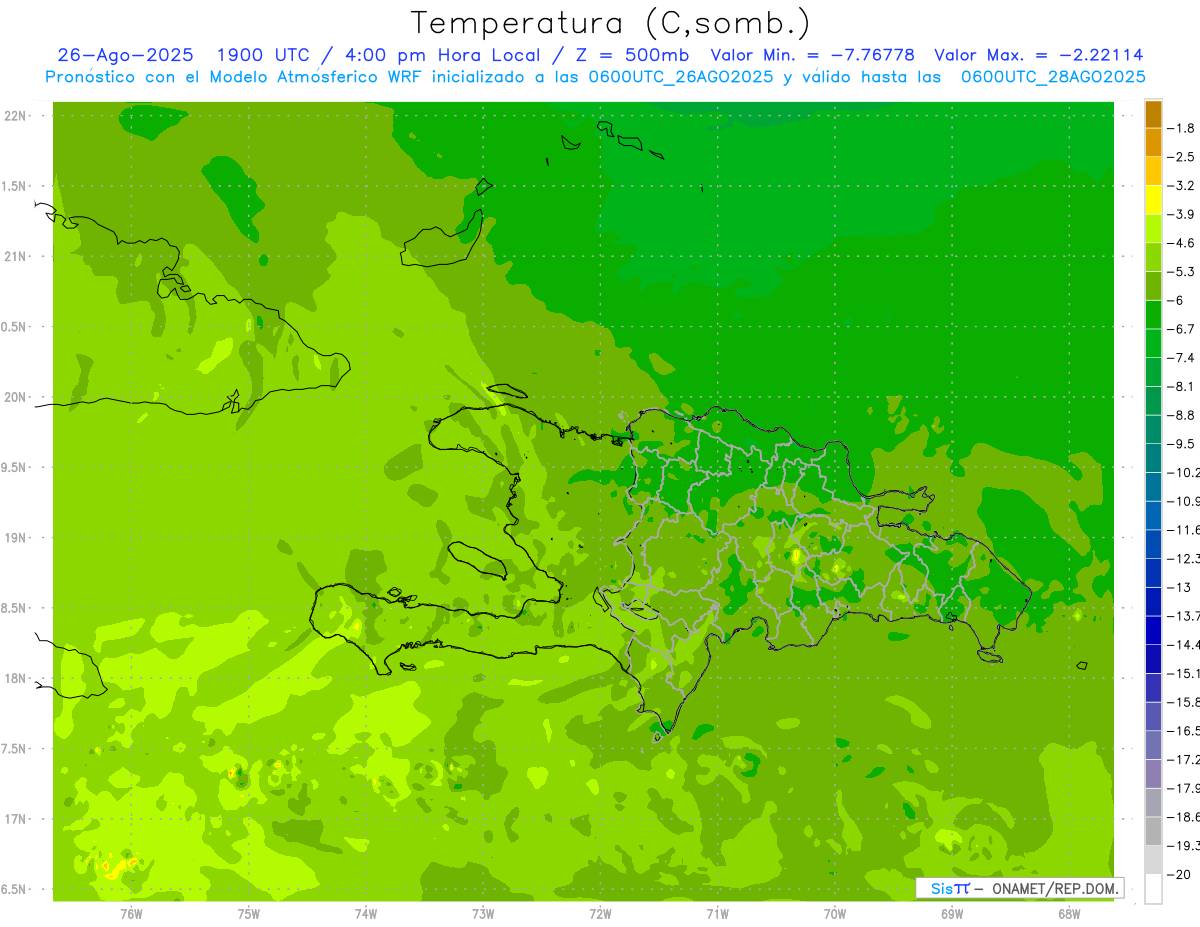The width and height of the screenshot is (1200, 927).
Task: Click the '69W' longitude label
Action: [952, 914]
